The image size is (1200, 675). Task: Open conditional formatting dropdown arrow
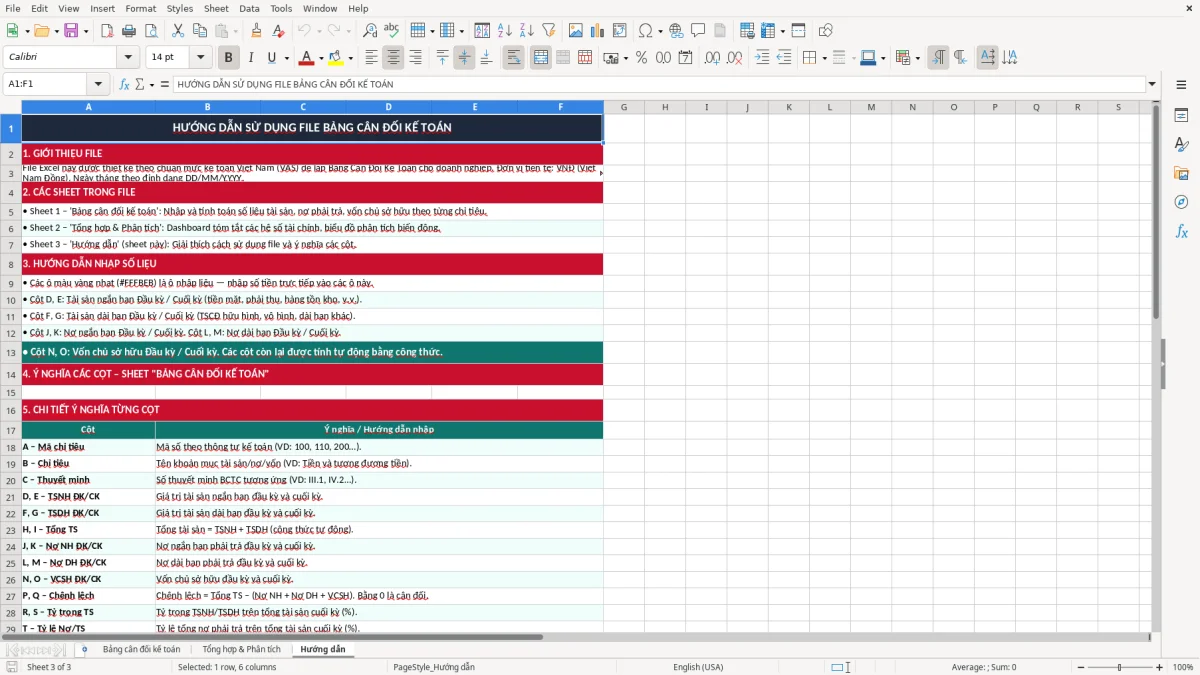[917, 58]
